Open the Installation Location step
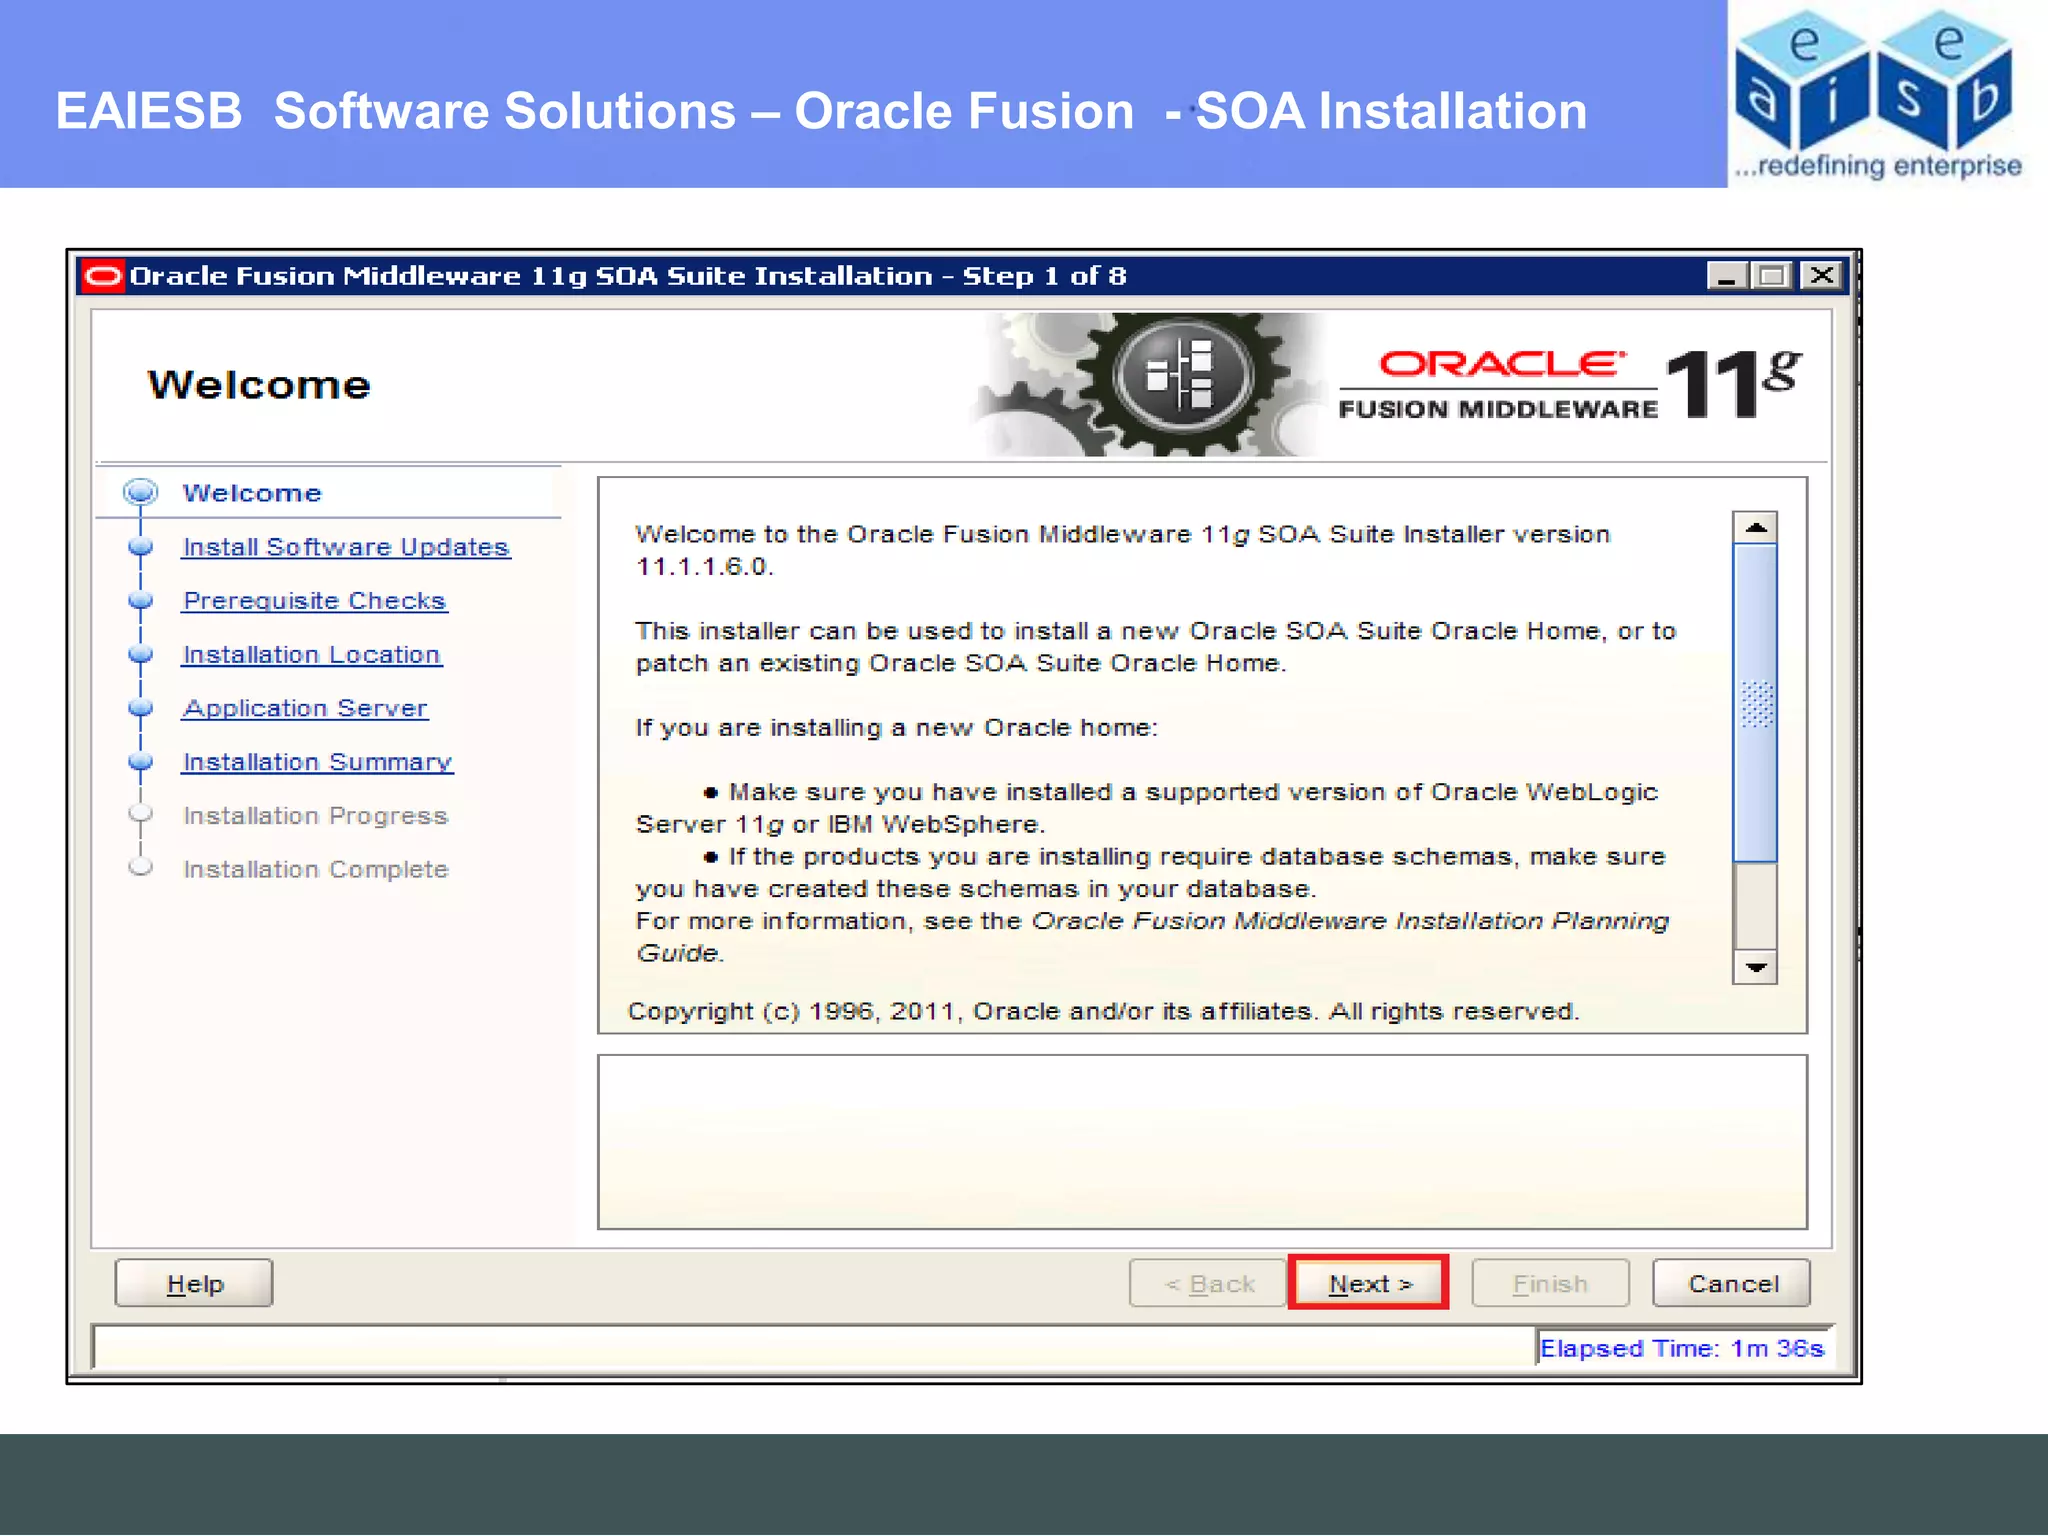Screen dimensions: 2048x1536 (x=311, y=654)
